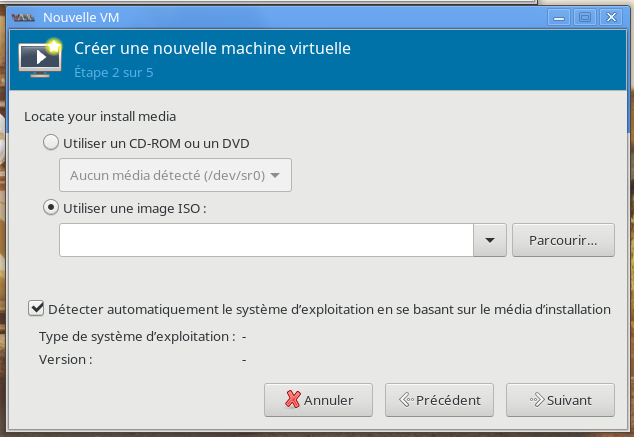Viewport: 634px width, 437px height.
Task: Go to next step with Suivant
Action: point(560,400)
